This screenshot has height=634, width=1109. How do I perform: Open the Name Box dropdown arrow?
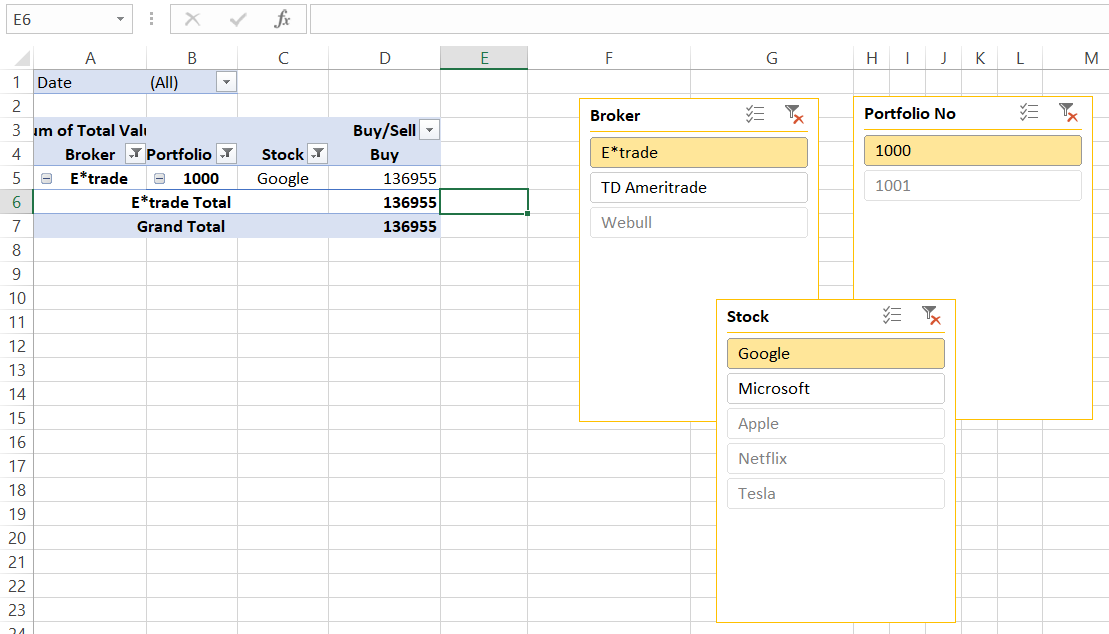click(x=121, y=19)
